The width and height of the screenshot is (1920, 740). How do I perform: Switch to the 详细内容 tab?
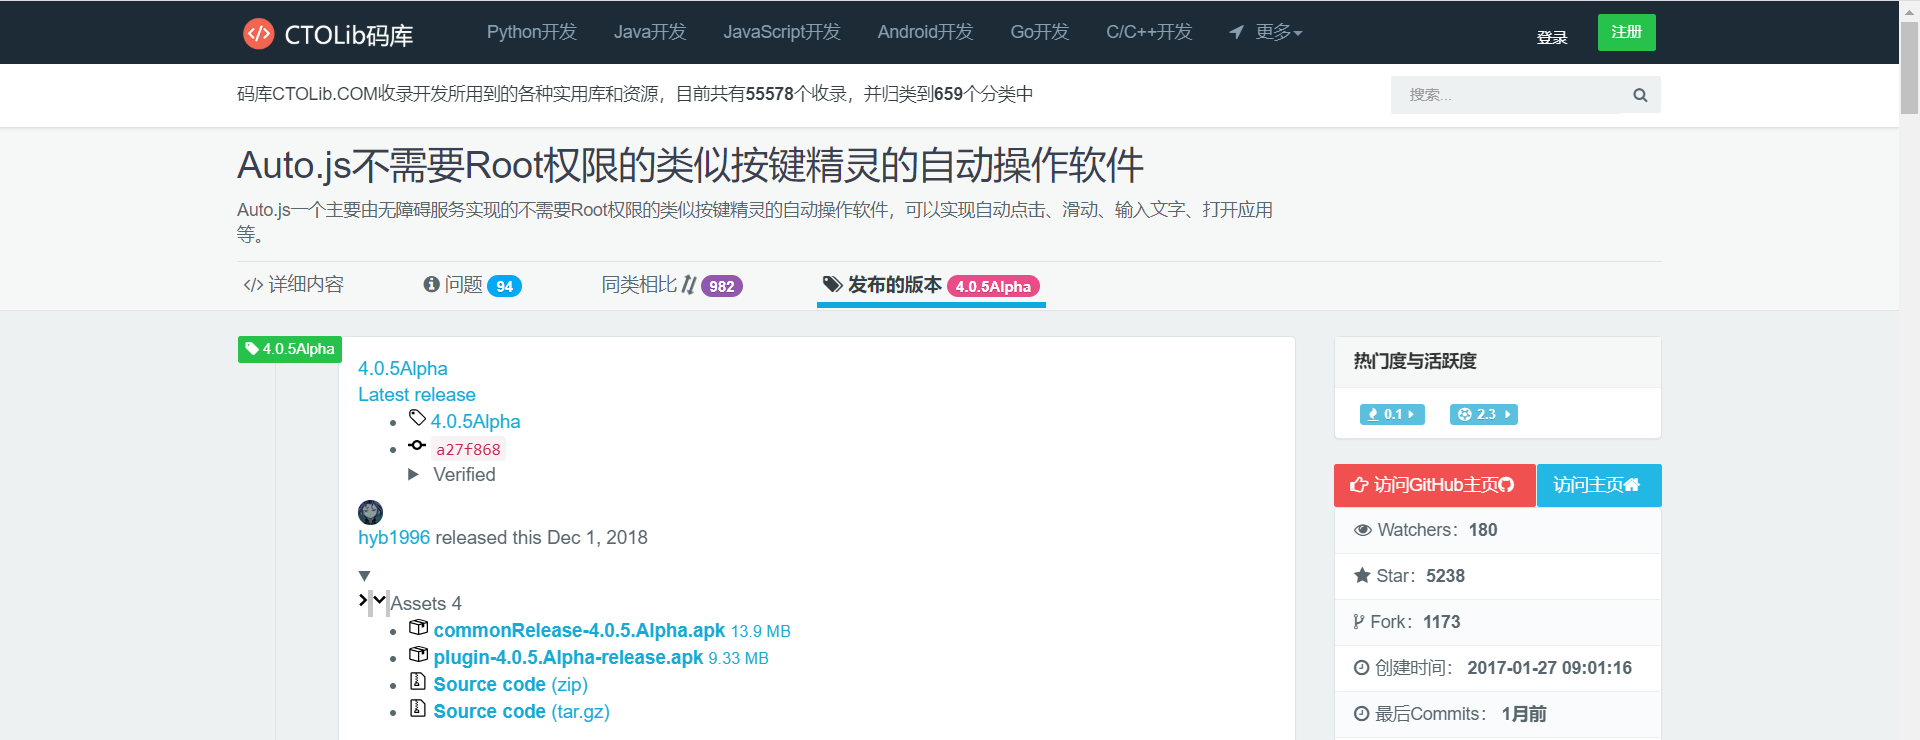pos(293,285)
